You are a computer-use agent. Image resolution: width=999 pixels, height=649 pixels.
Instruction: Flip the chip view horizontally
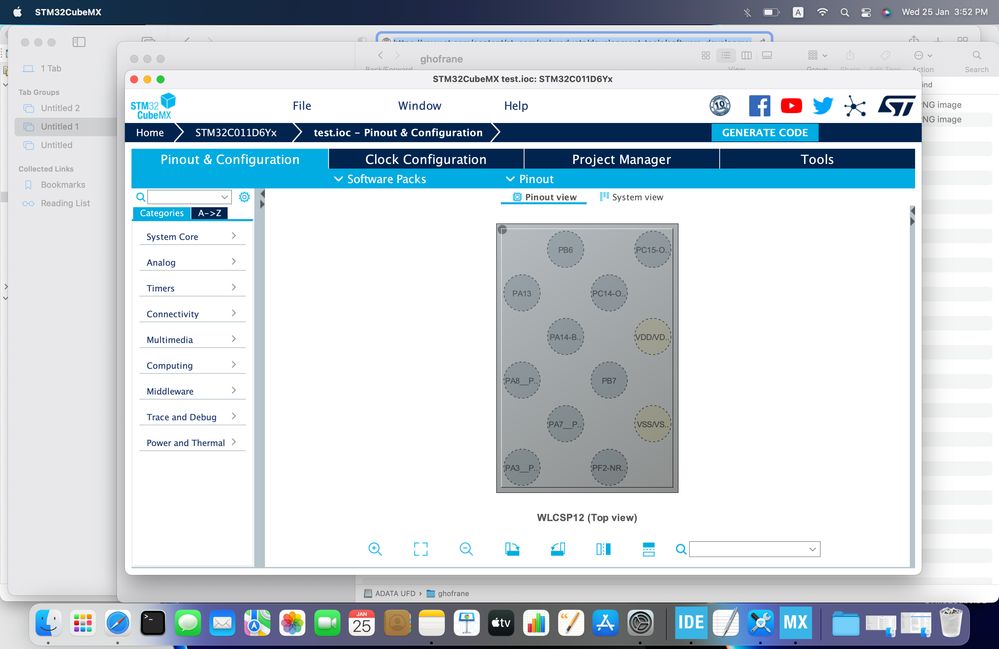click(603, 549)
